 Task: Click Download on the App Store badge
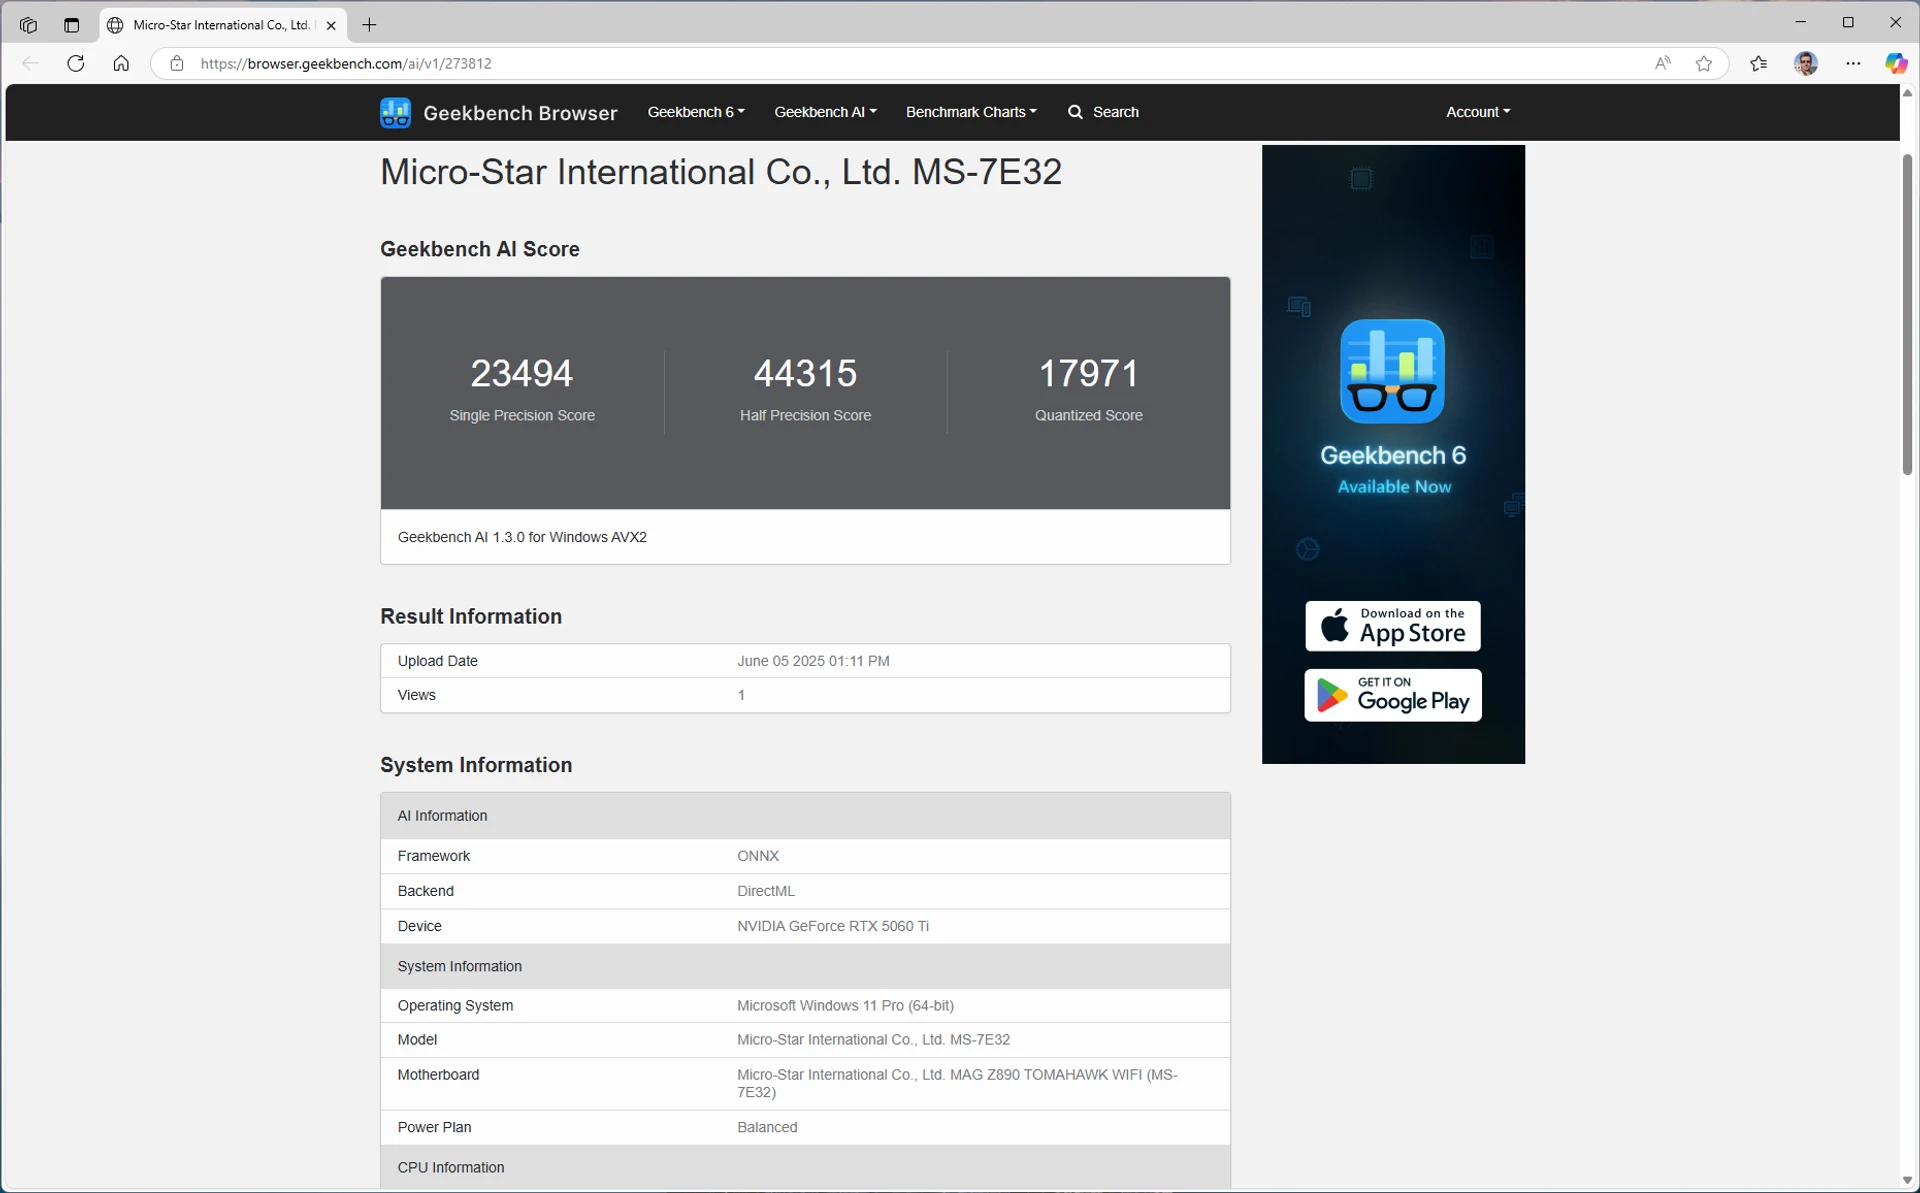(1393, 626)
